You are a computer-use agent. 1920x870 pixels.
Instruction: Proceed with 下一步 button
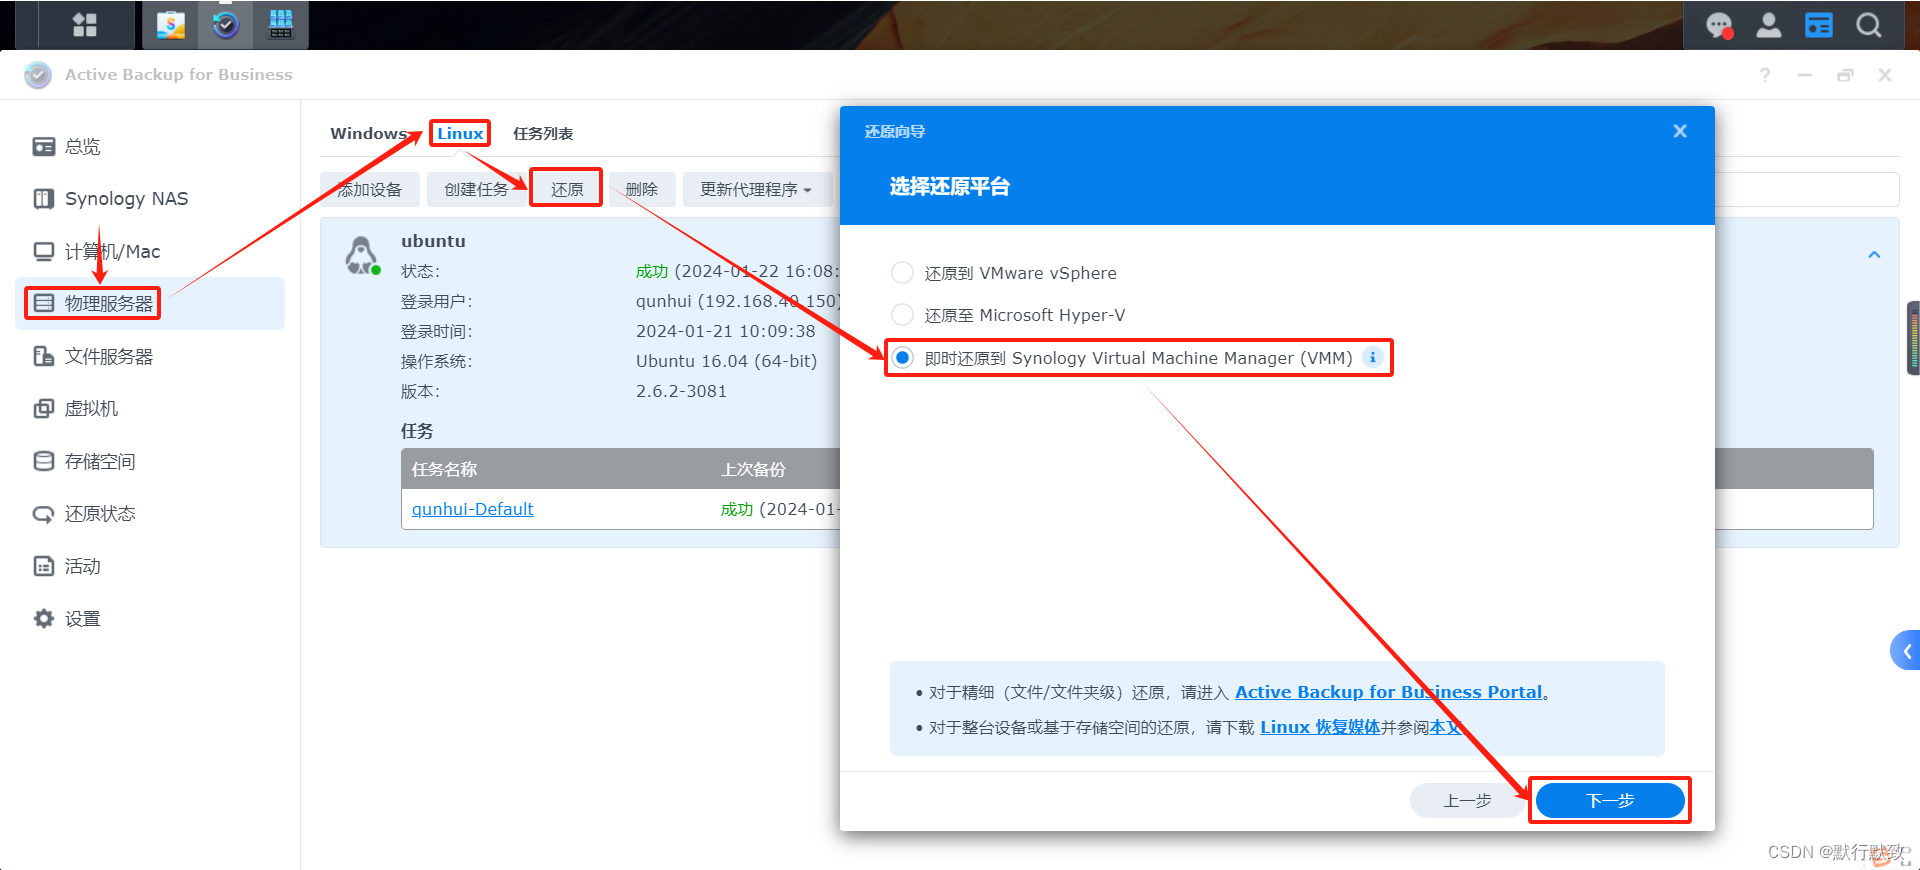[x=1610, y=800]
